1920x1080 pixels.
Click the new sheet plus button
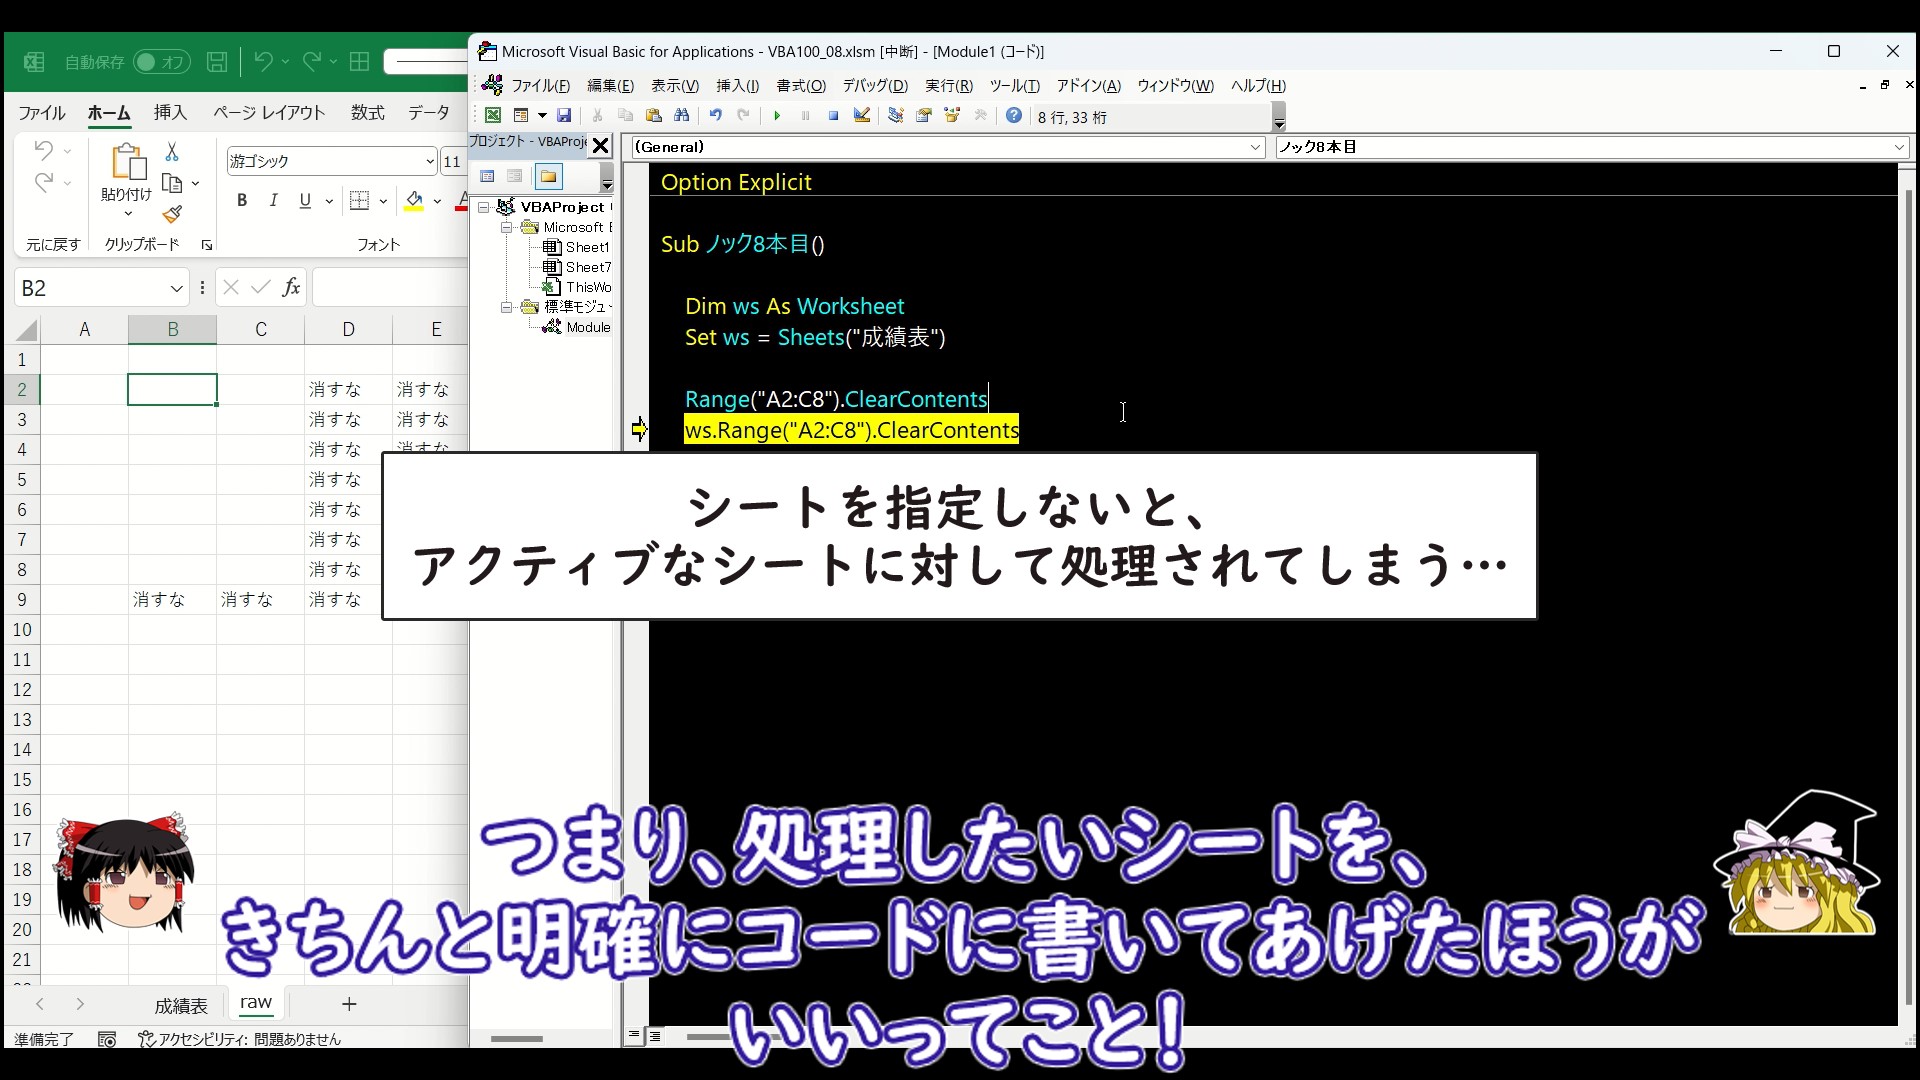tap(349, 1004)
